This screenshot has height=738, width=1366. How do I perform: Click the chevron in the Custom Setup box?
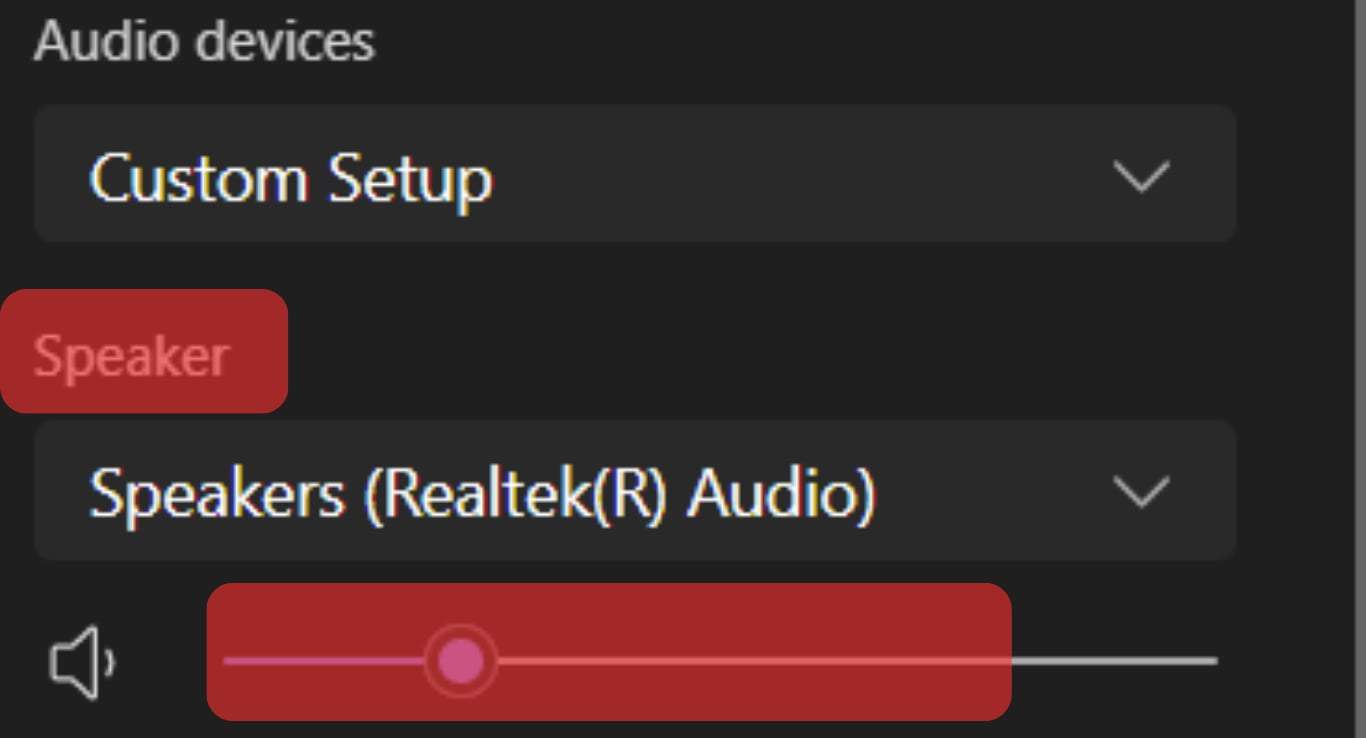(1141, 177)
